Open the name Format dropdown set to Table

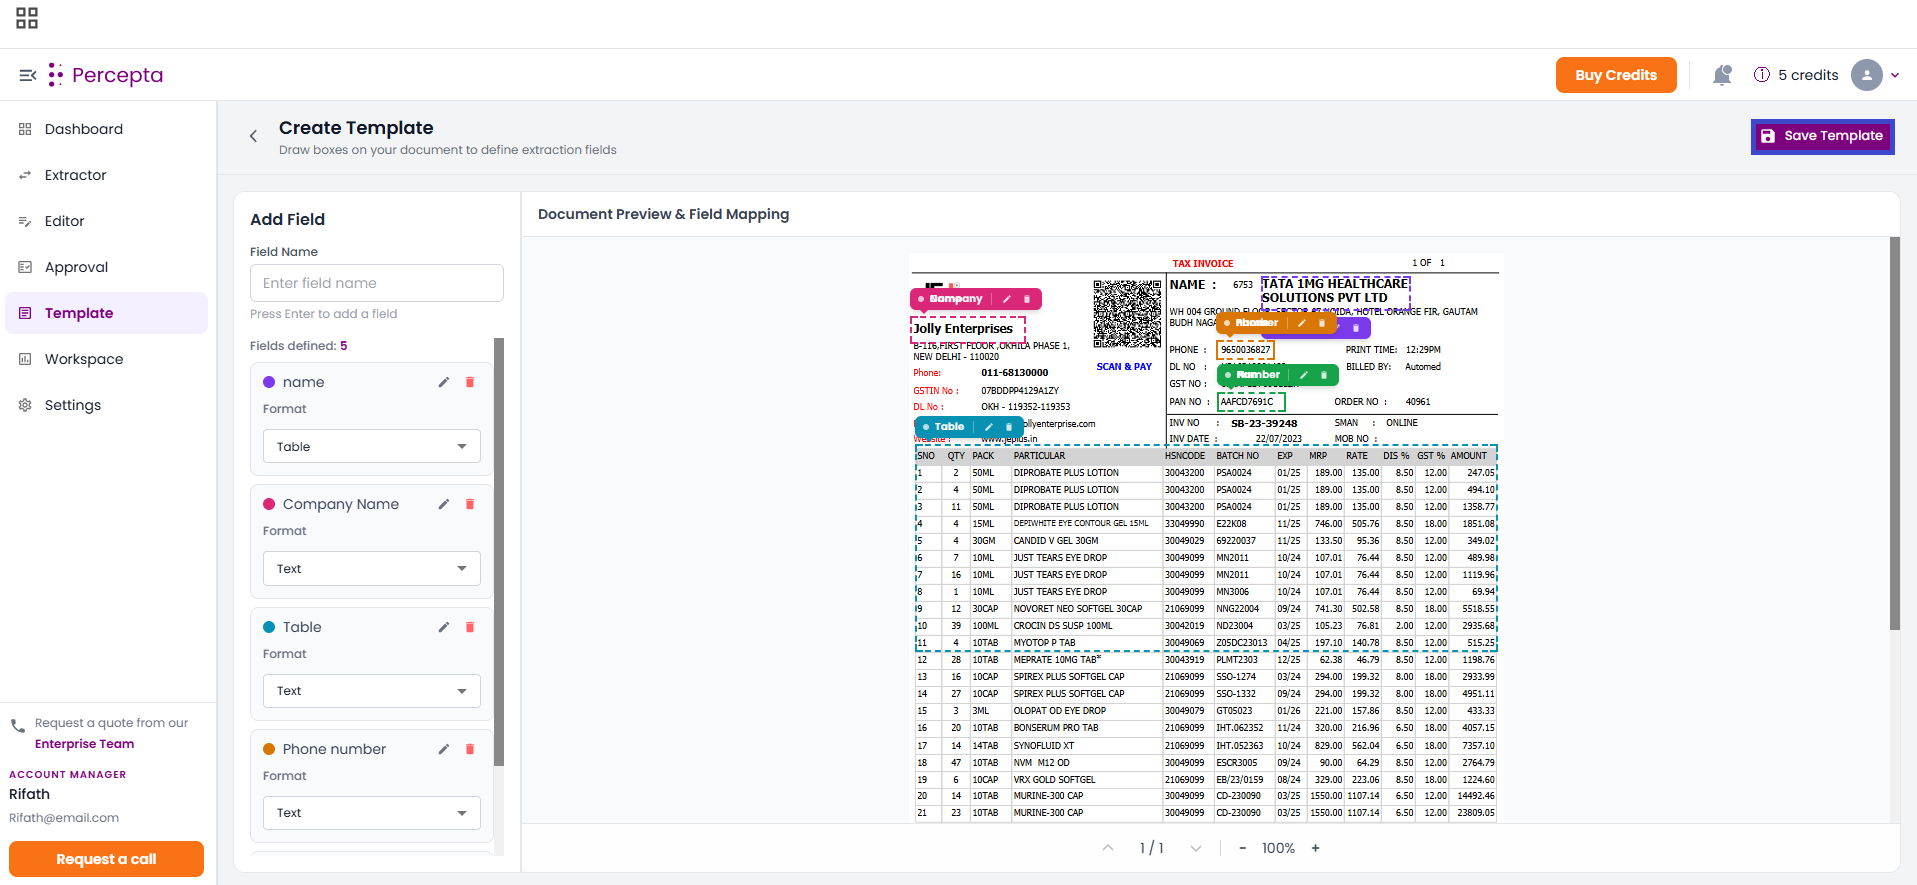point(372,446)
